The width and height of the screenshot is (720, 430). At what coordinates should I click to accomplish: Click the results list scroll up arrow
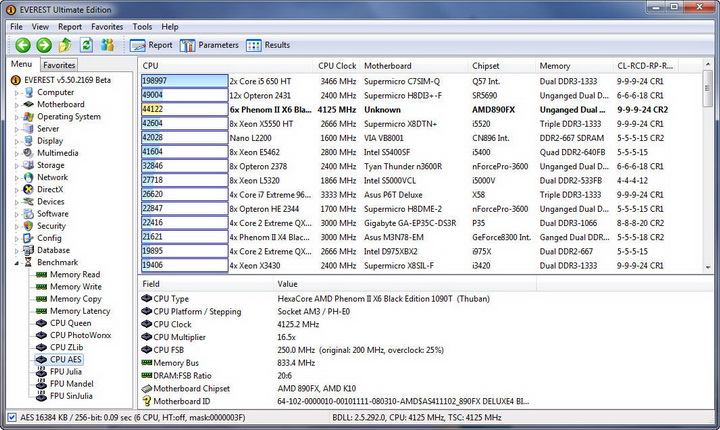coord(708,65)
